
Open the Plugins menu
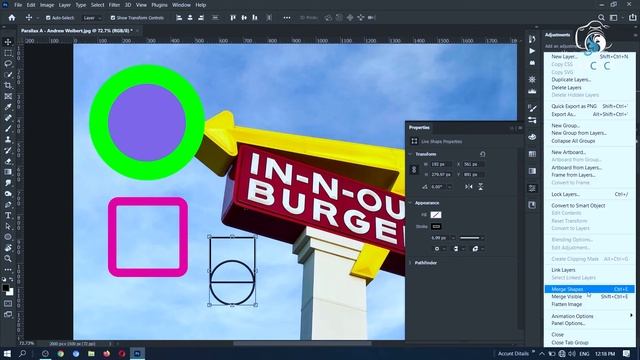159,5
